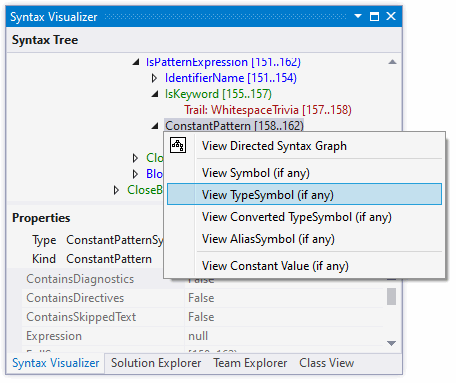This screenshot has width=456, height=383.
Task: Click the Syntax Tree section header
Action: point(45,40)
